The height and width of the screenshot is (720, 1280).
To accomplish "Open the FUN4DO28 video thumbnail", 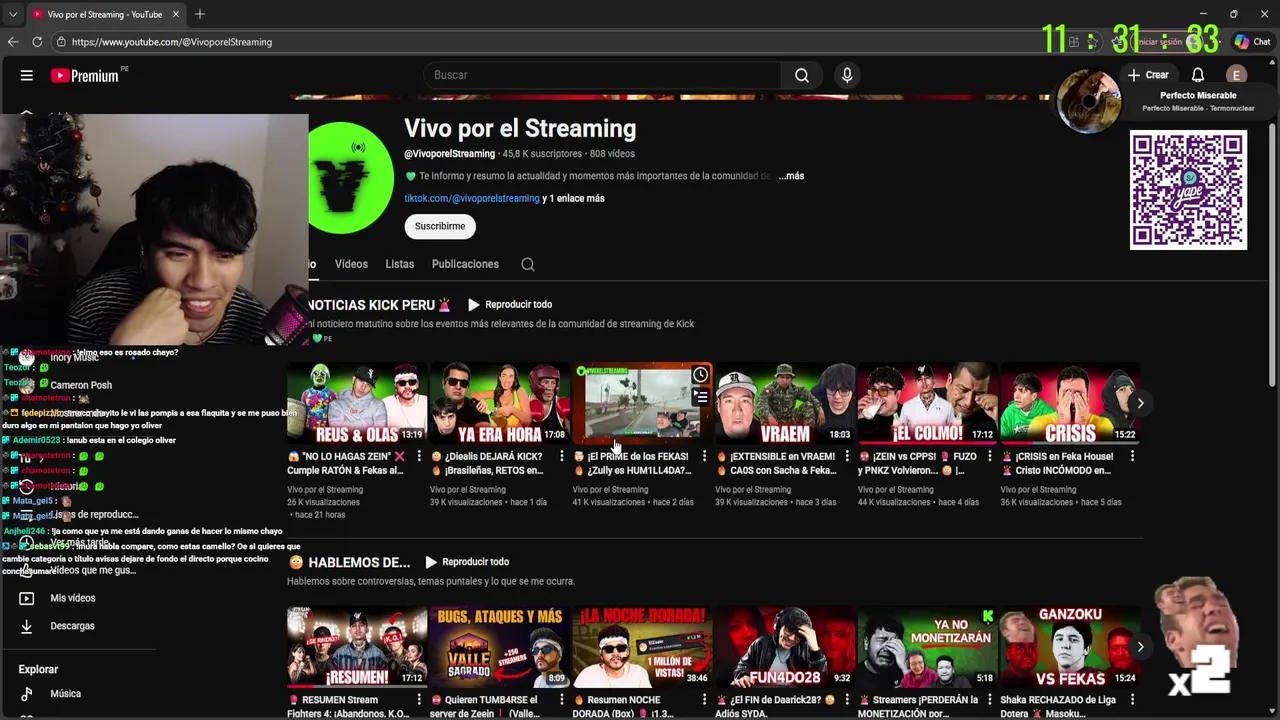I will pos(784,647).
